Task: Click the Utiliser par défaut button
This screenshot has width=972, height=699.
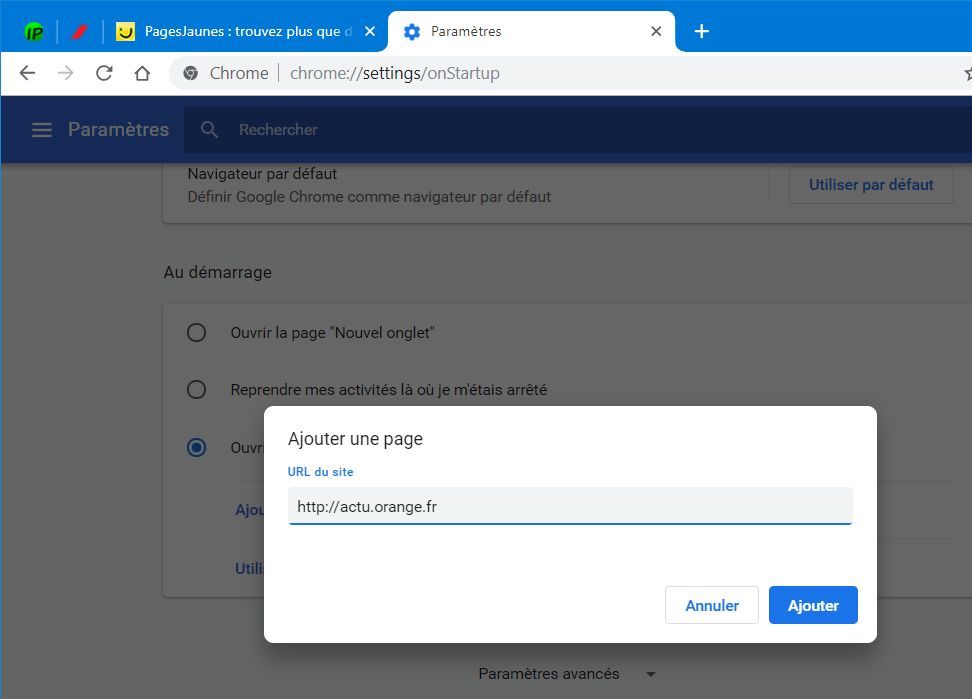Action: [870, 185]
